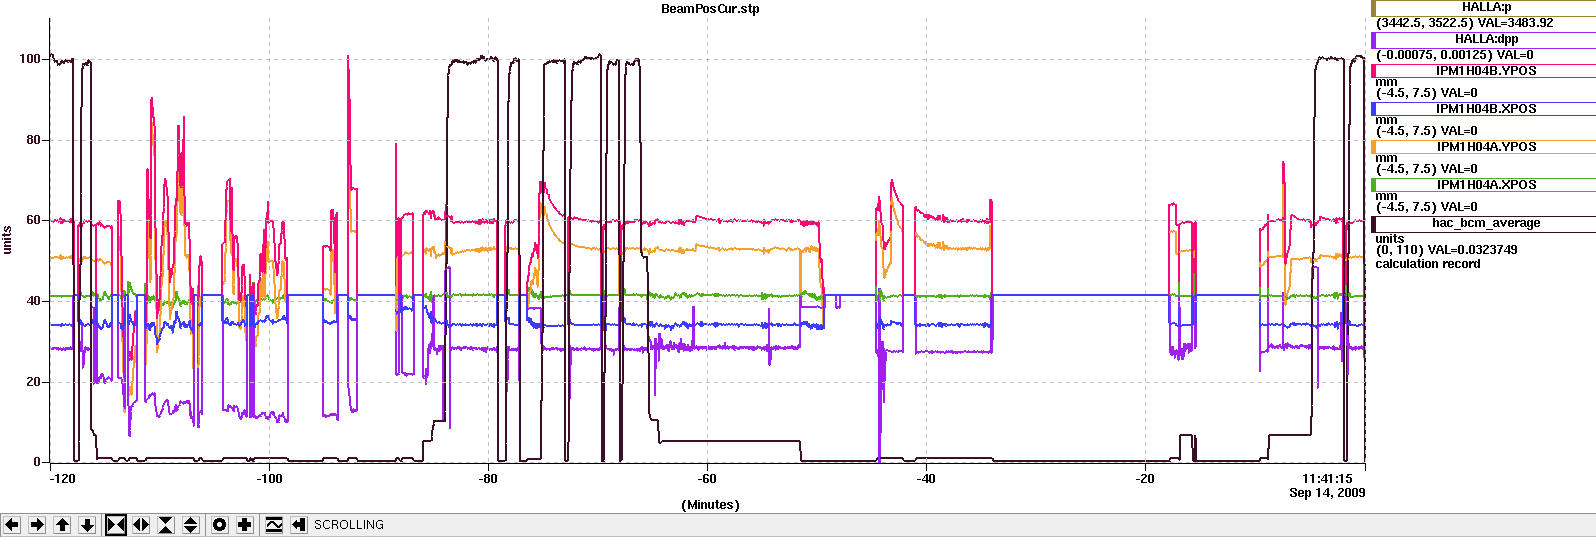Screen dimensions: 1596x537
Task: Click the '11:41:15' timestamp on the axis
Action: click(1327, 479)
